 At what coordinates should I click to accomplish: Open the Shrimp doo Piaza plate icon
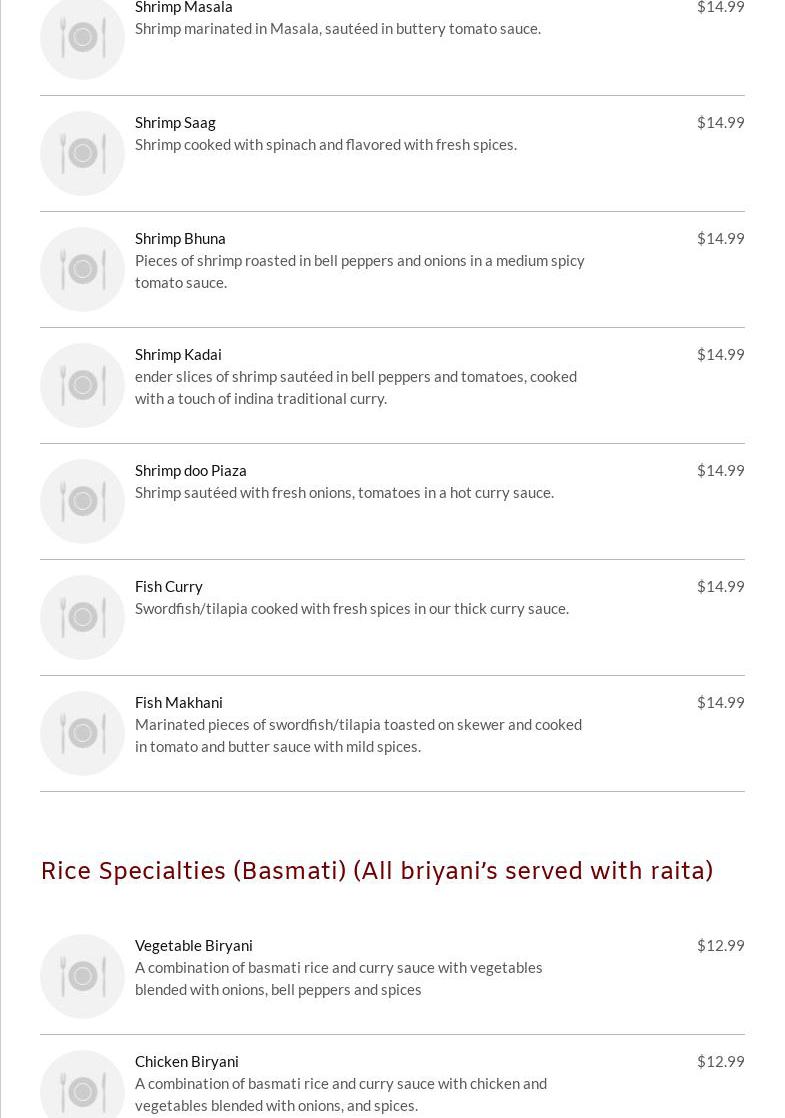point(82,501)
